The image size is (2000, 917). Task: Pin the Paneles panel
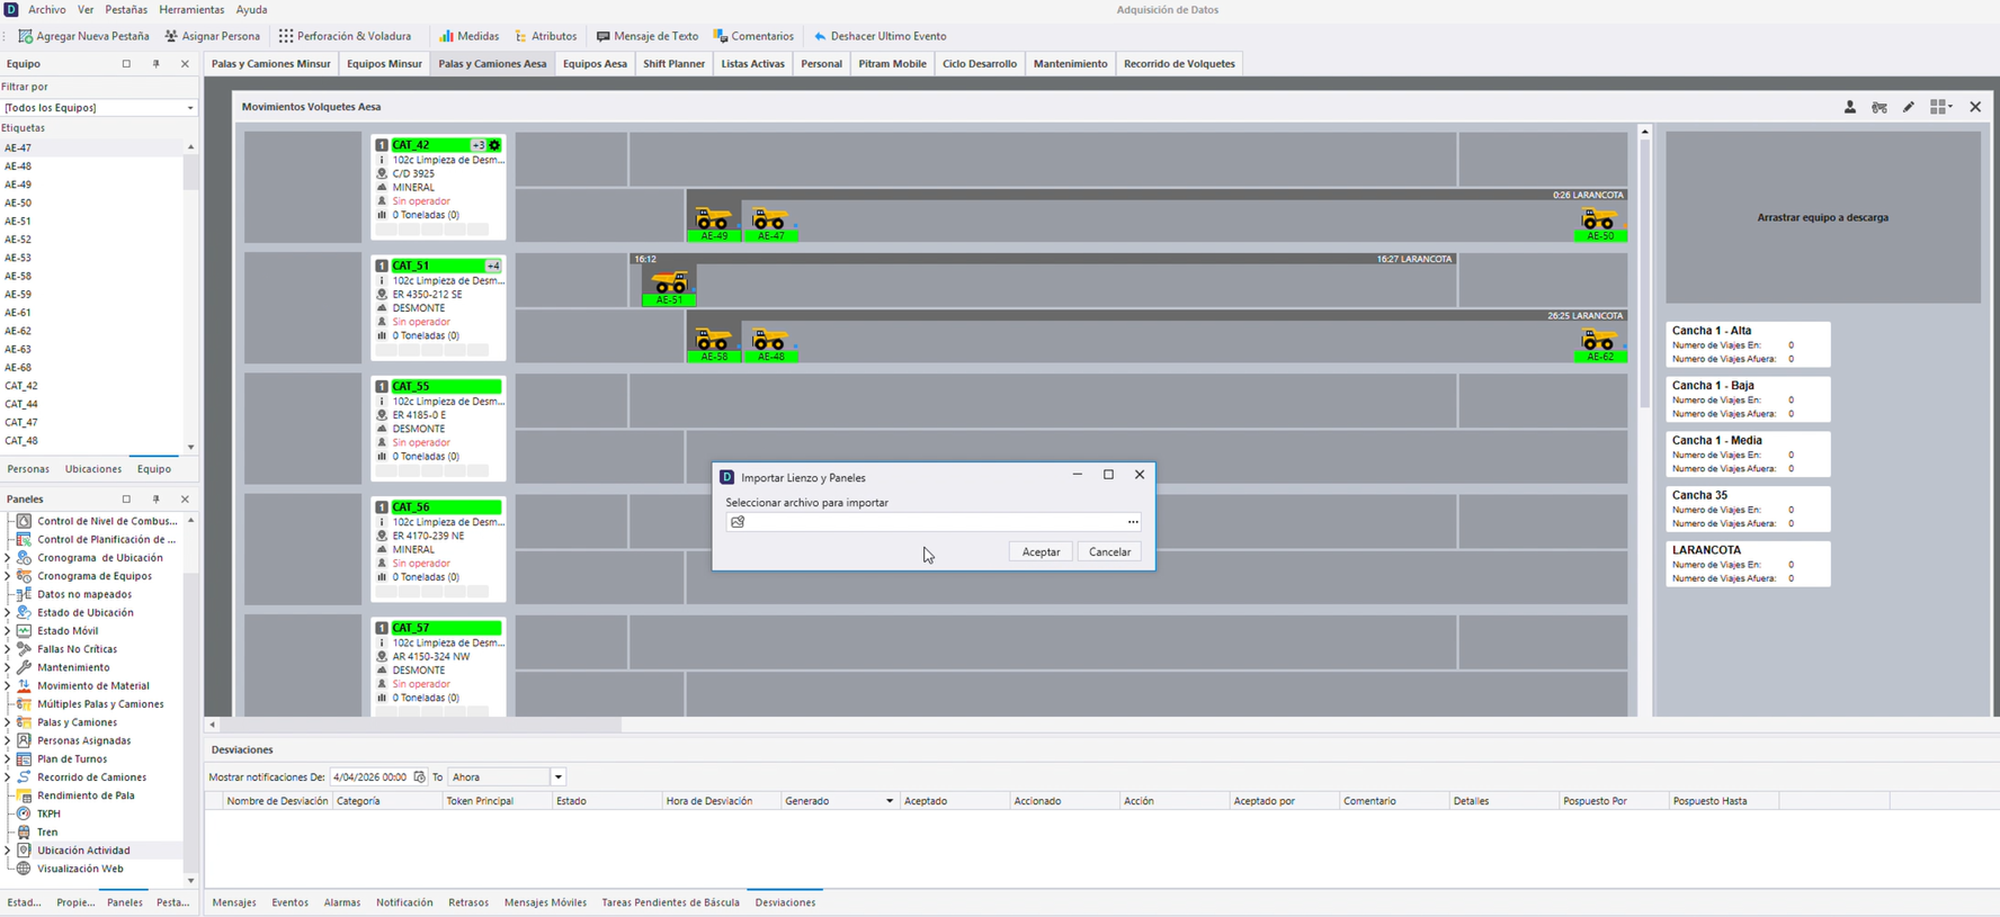click(156, 499)
